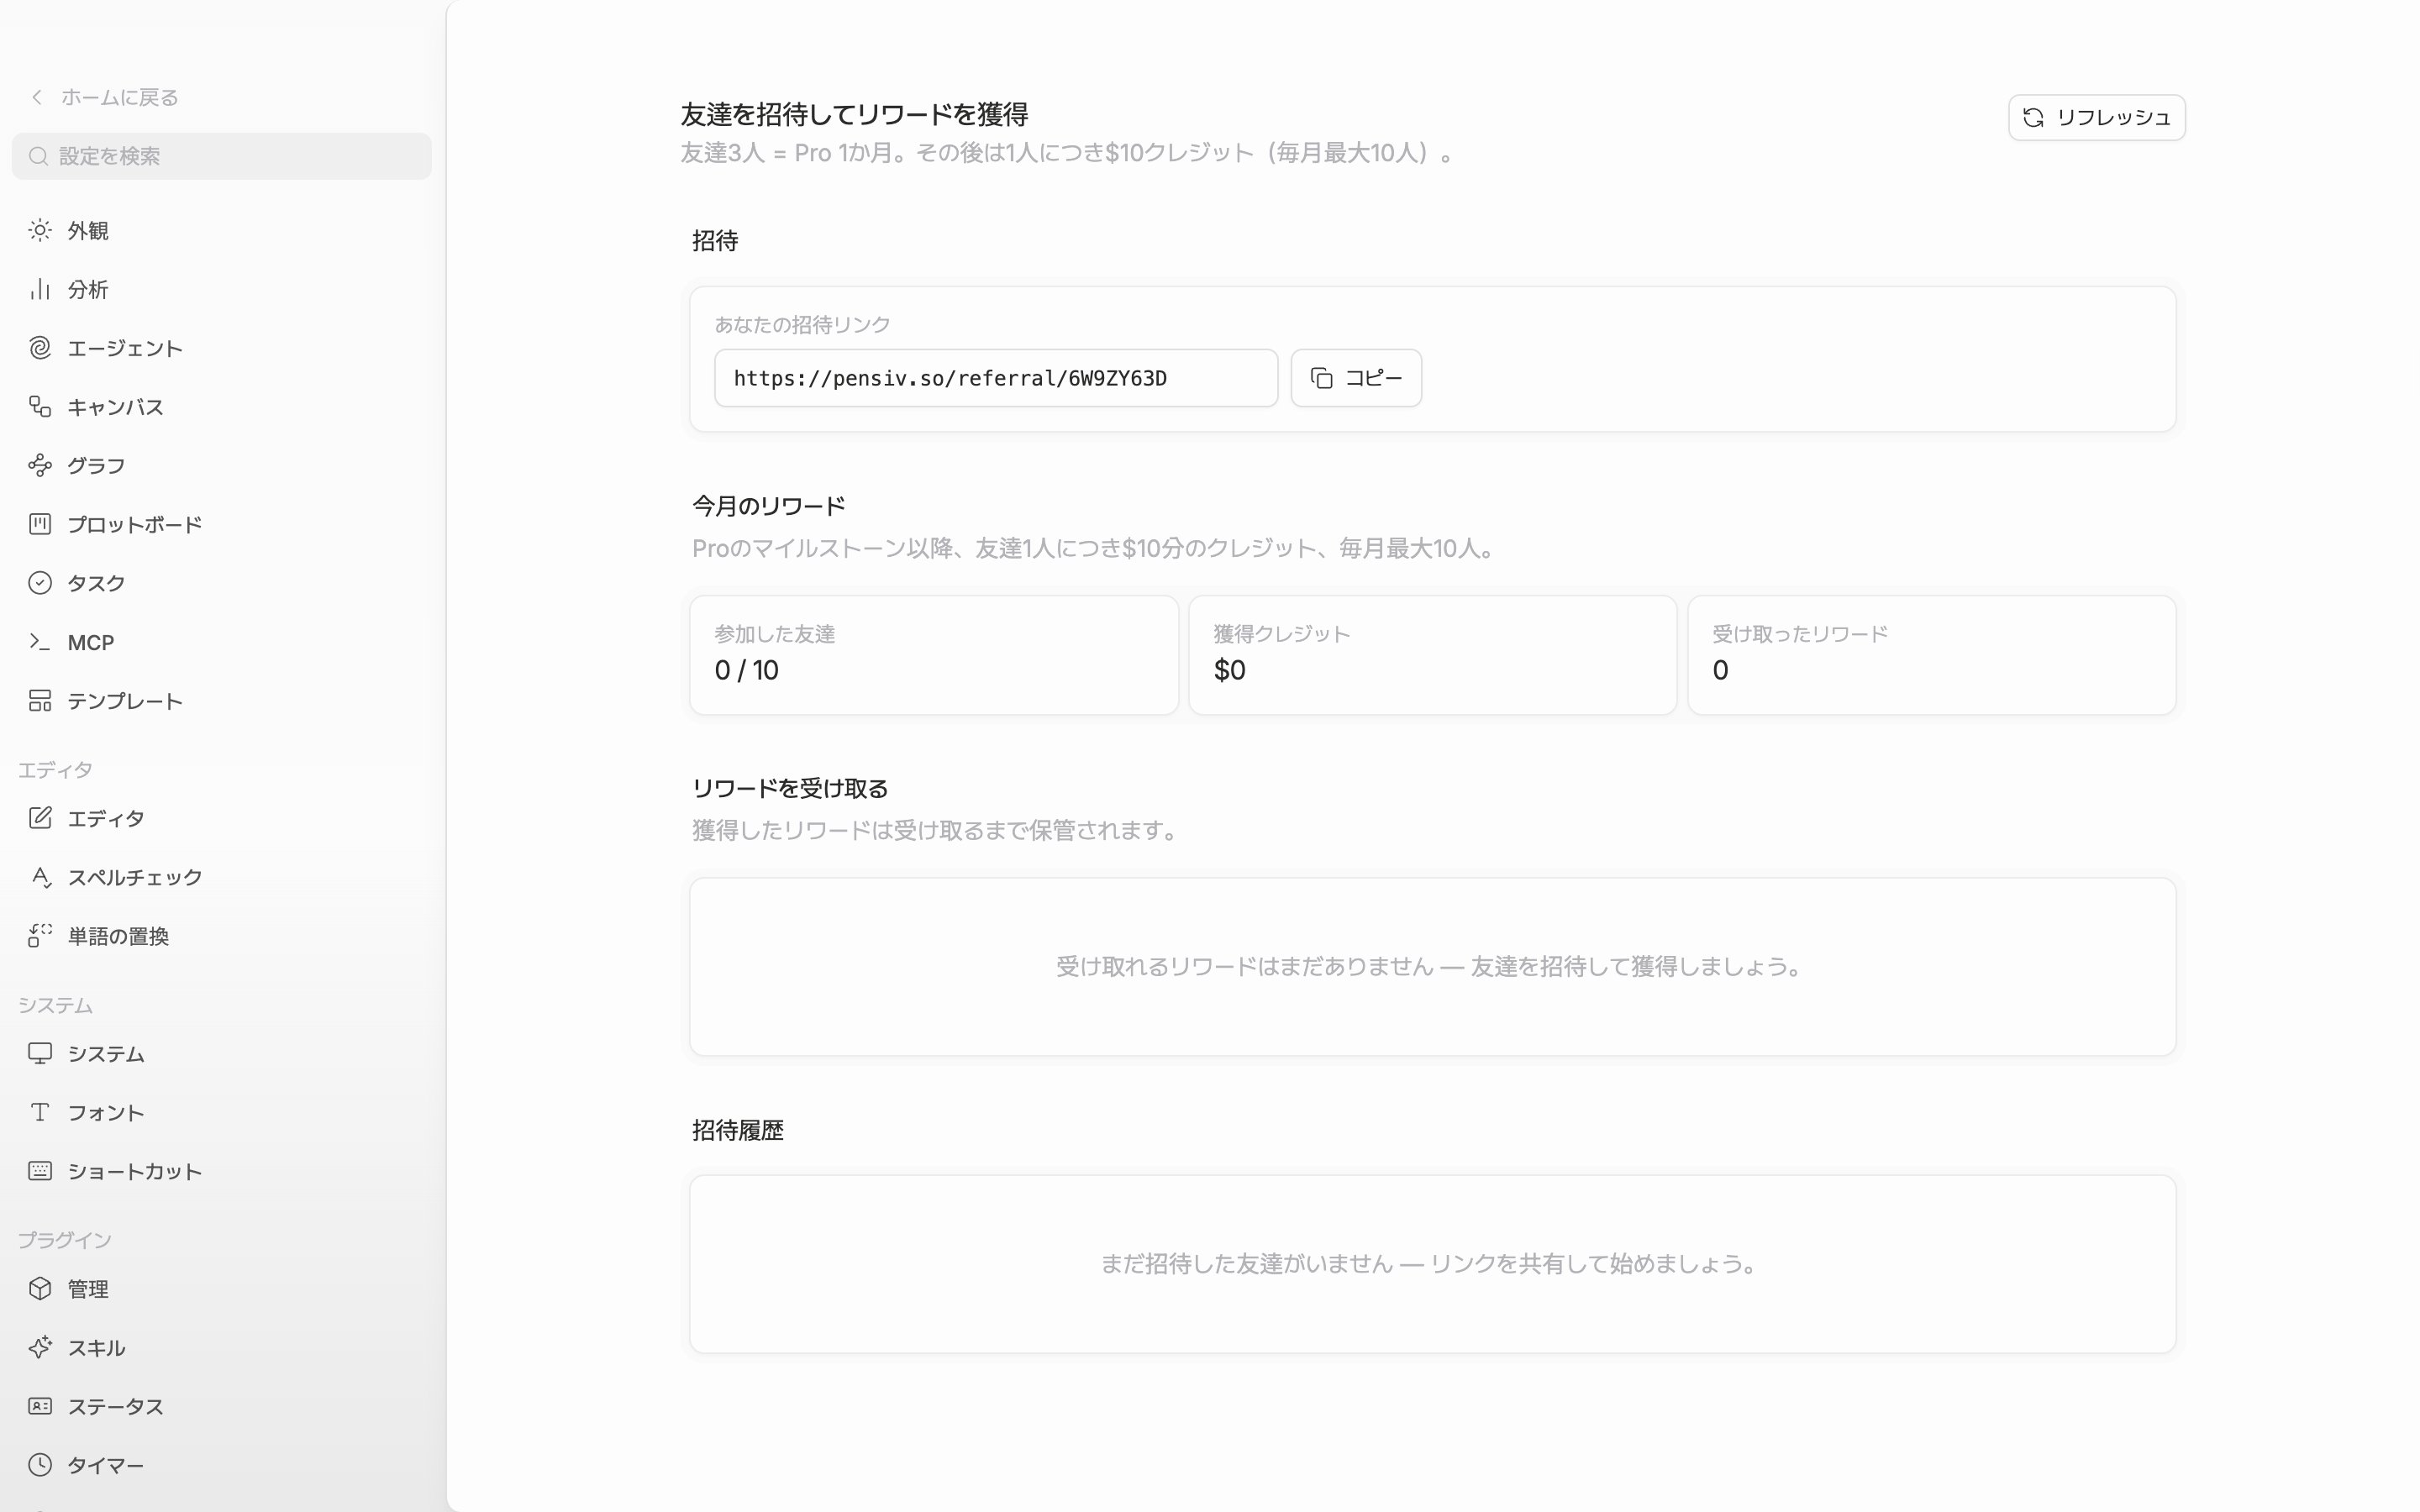The width and height of the screenshot is (2420, 1512).
Task: Open the エージェント settings page
Action: click(222, 348)
